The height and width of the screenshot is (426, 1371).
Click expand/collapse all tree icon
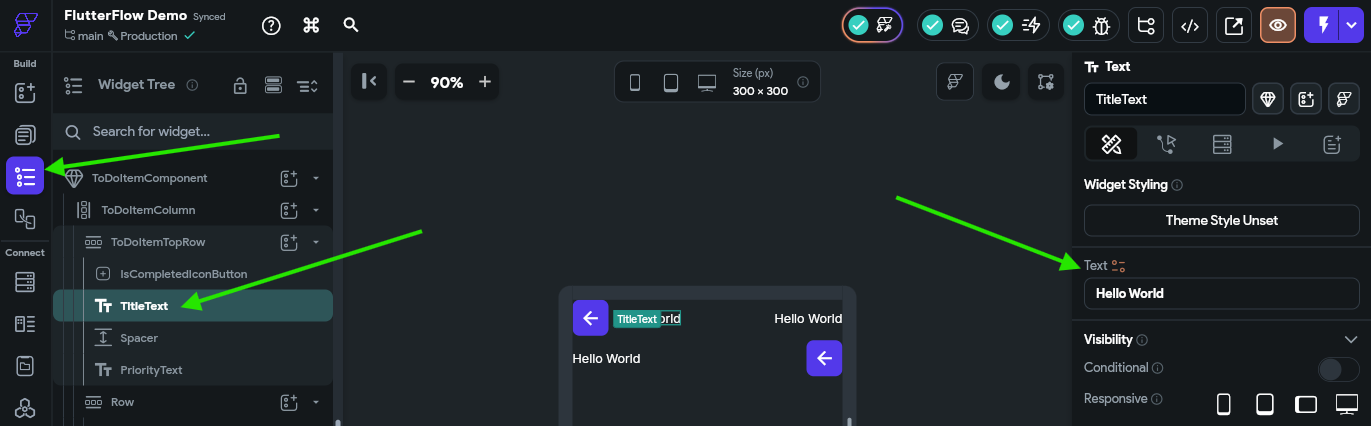coord(307,86)
